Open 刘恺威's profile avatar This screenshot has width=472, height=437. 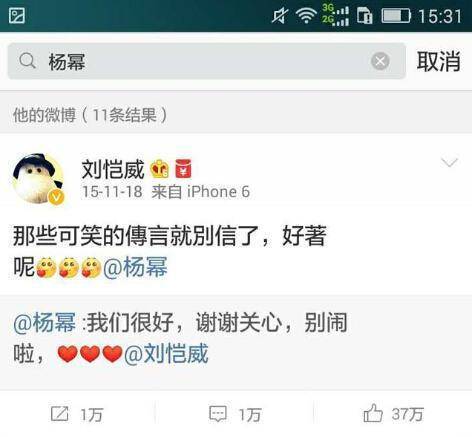[x=38, y=179]
